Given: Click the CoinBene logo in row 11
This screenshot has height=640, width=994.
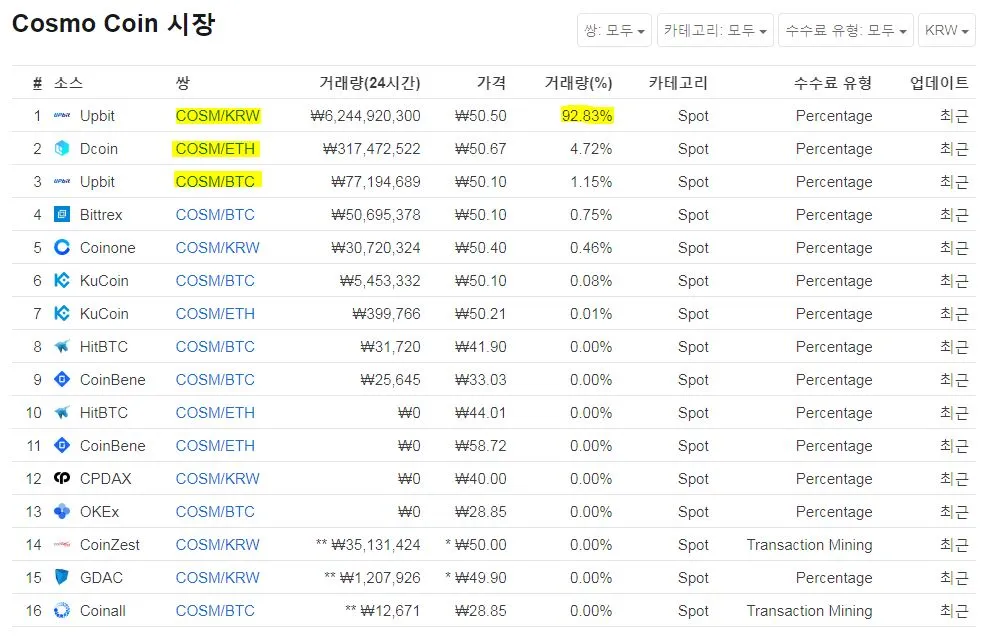Looking at the screenshot, I should [x=62, y=445].
